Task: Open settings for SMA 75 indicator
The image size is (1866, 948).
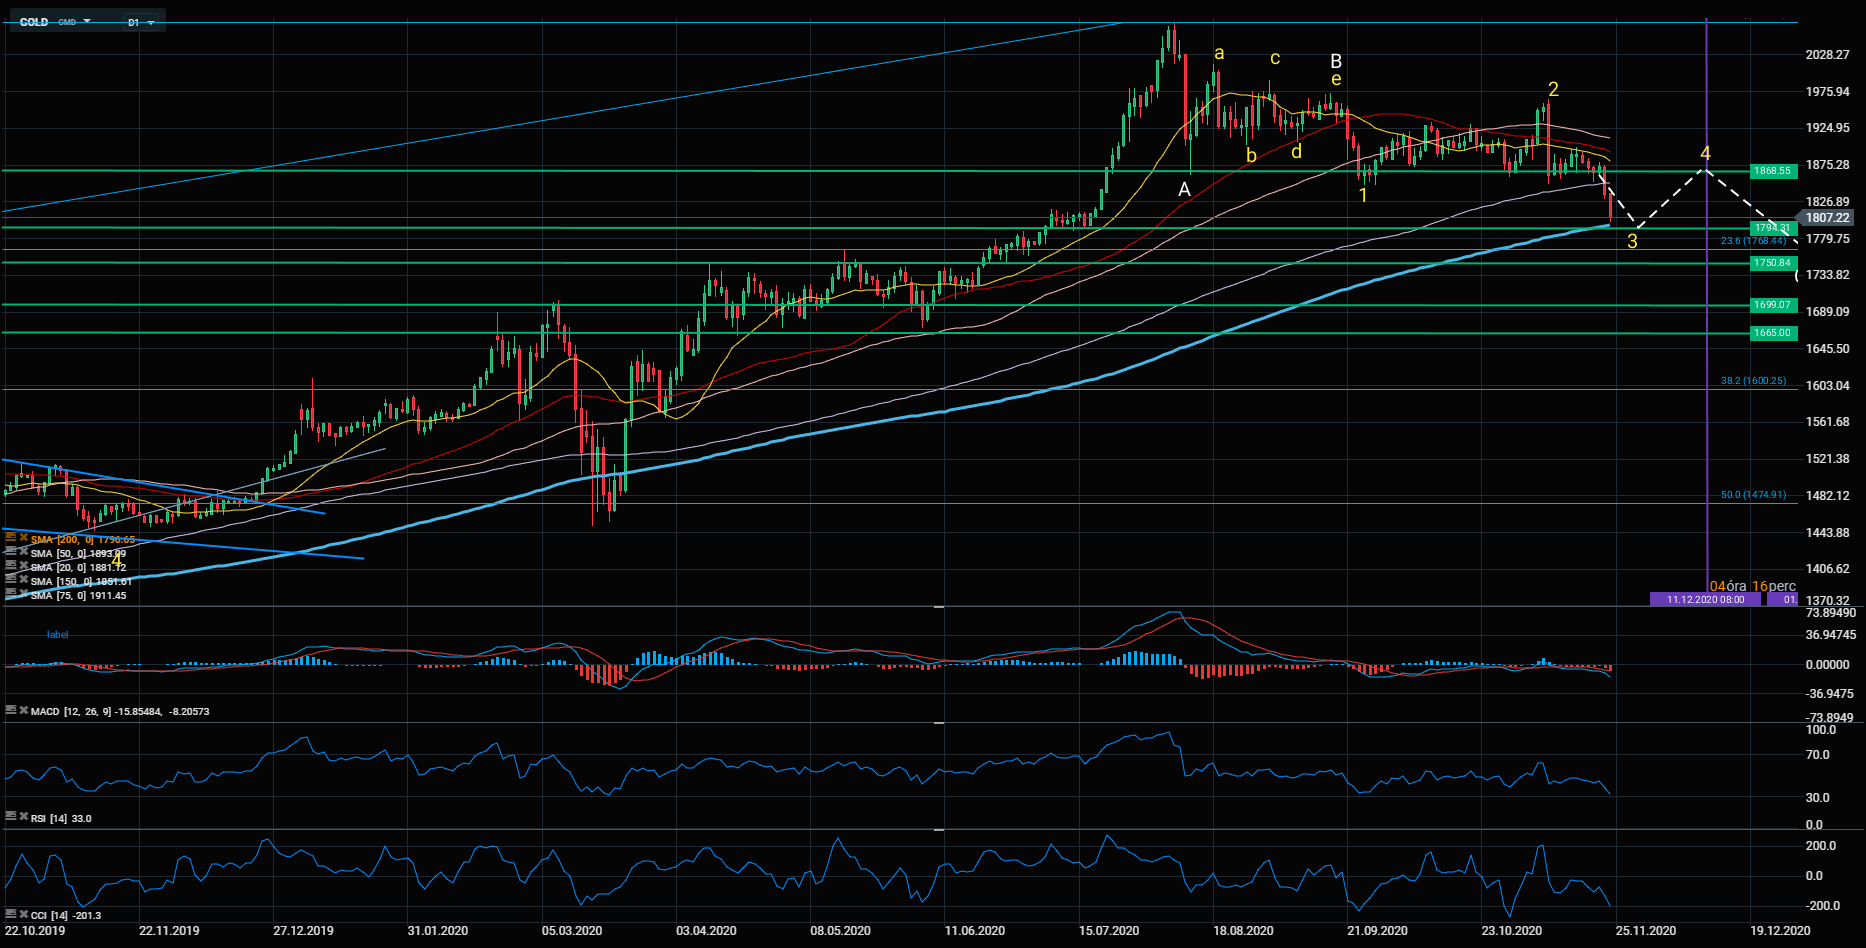Action: coord(11,594)
